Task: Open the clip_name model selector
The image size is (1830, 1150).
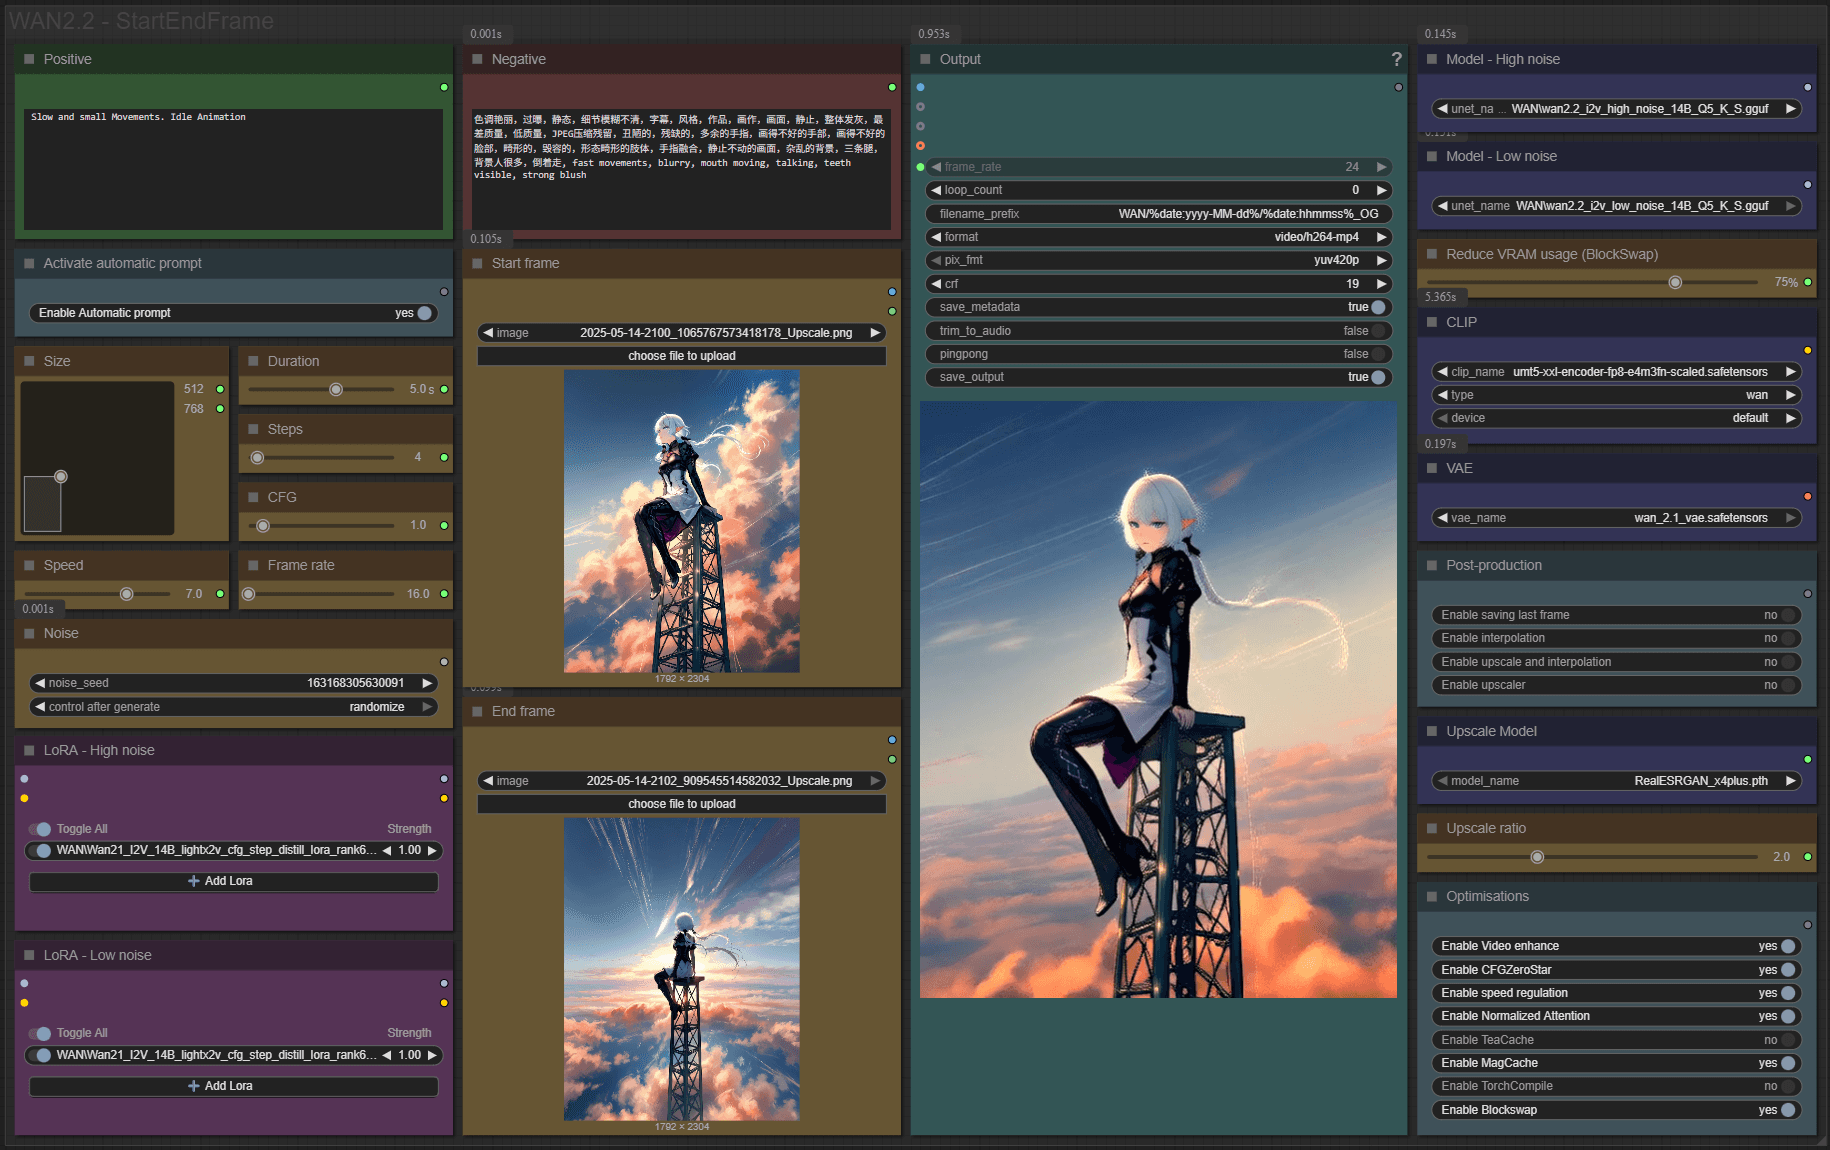Action: [x=1616, y=372]
